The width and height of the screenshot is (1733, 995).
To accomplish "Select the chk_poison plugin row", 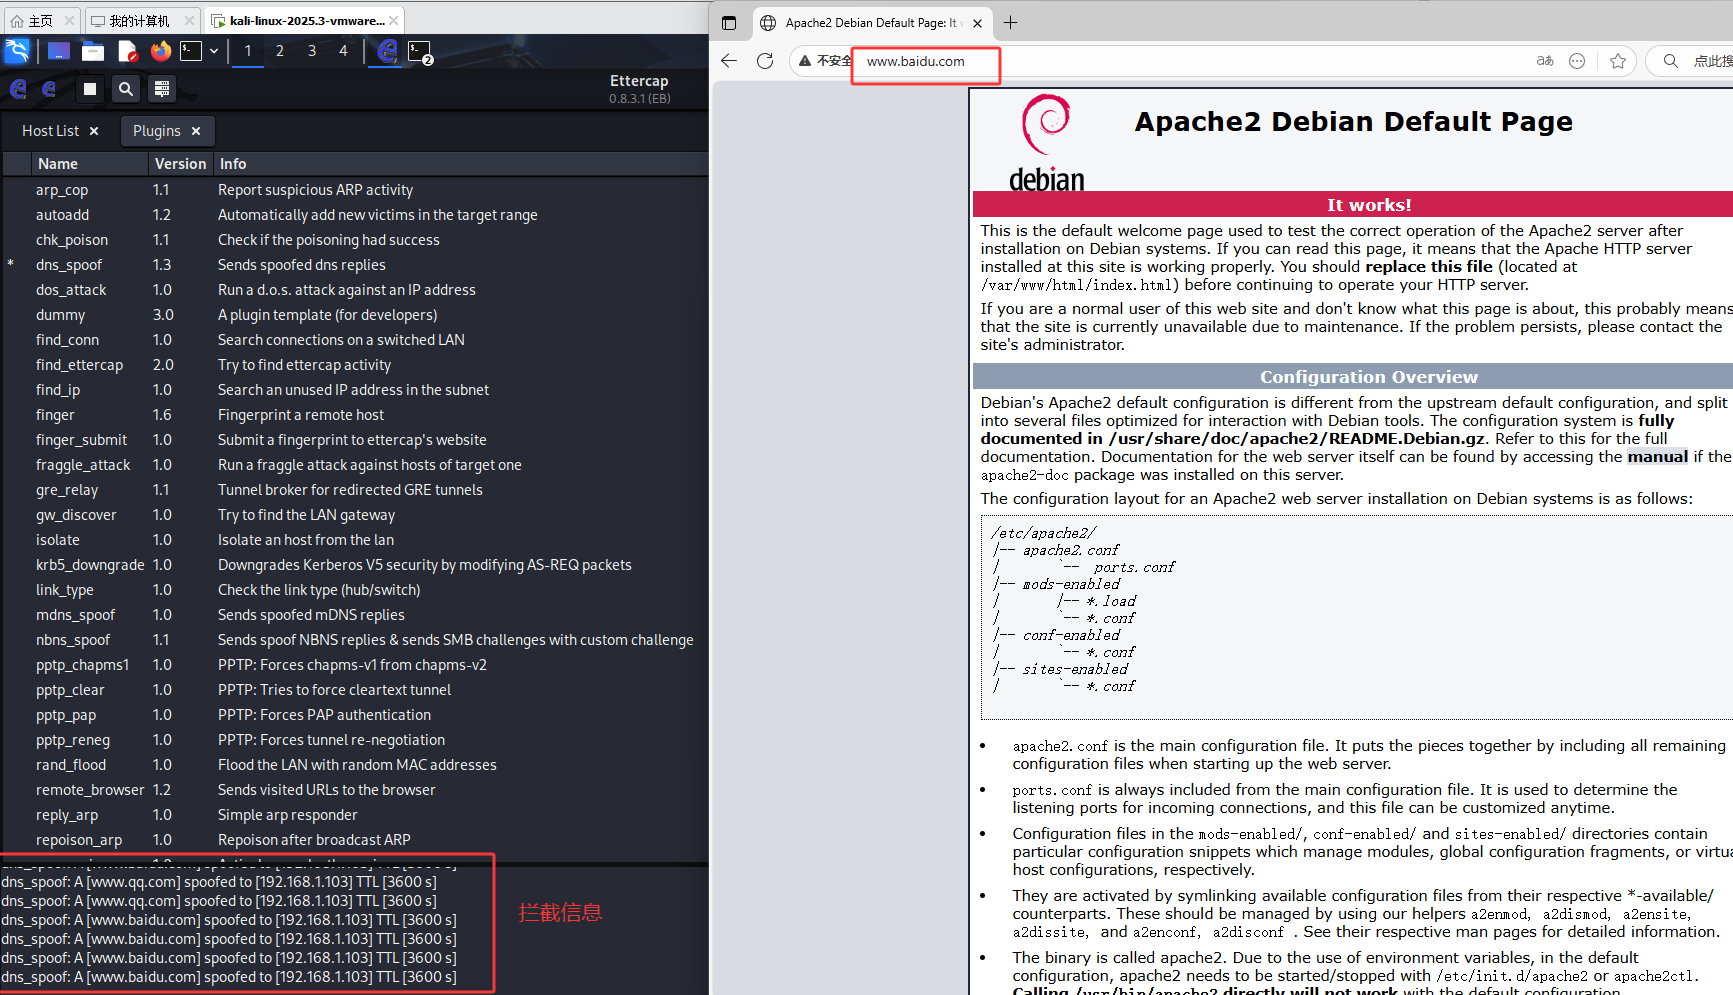I will click(355, 240).
